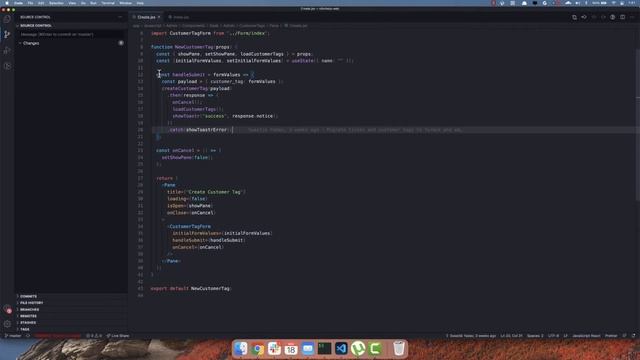Split the editor to the right
This screenshot has width=640, height=360.
tap(622, 17)
